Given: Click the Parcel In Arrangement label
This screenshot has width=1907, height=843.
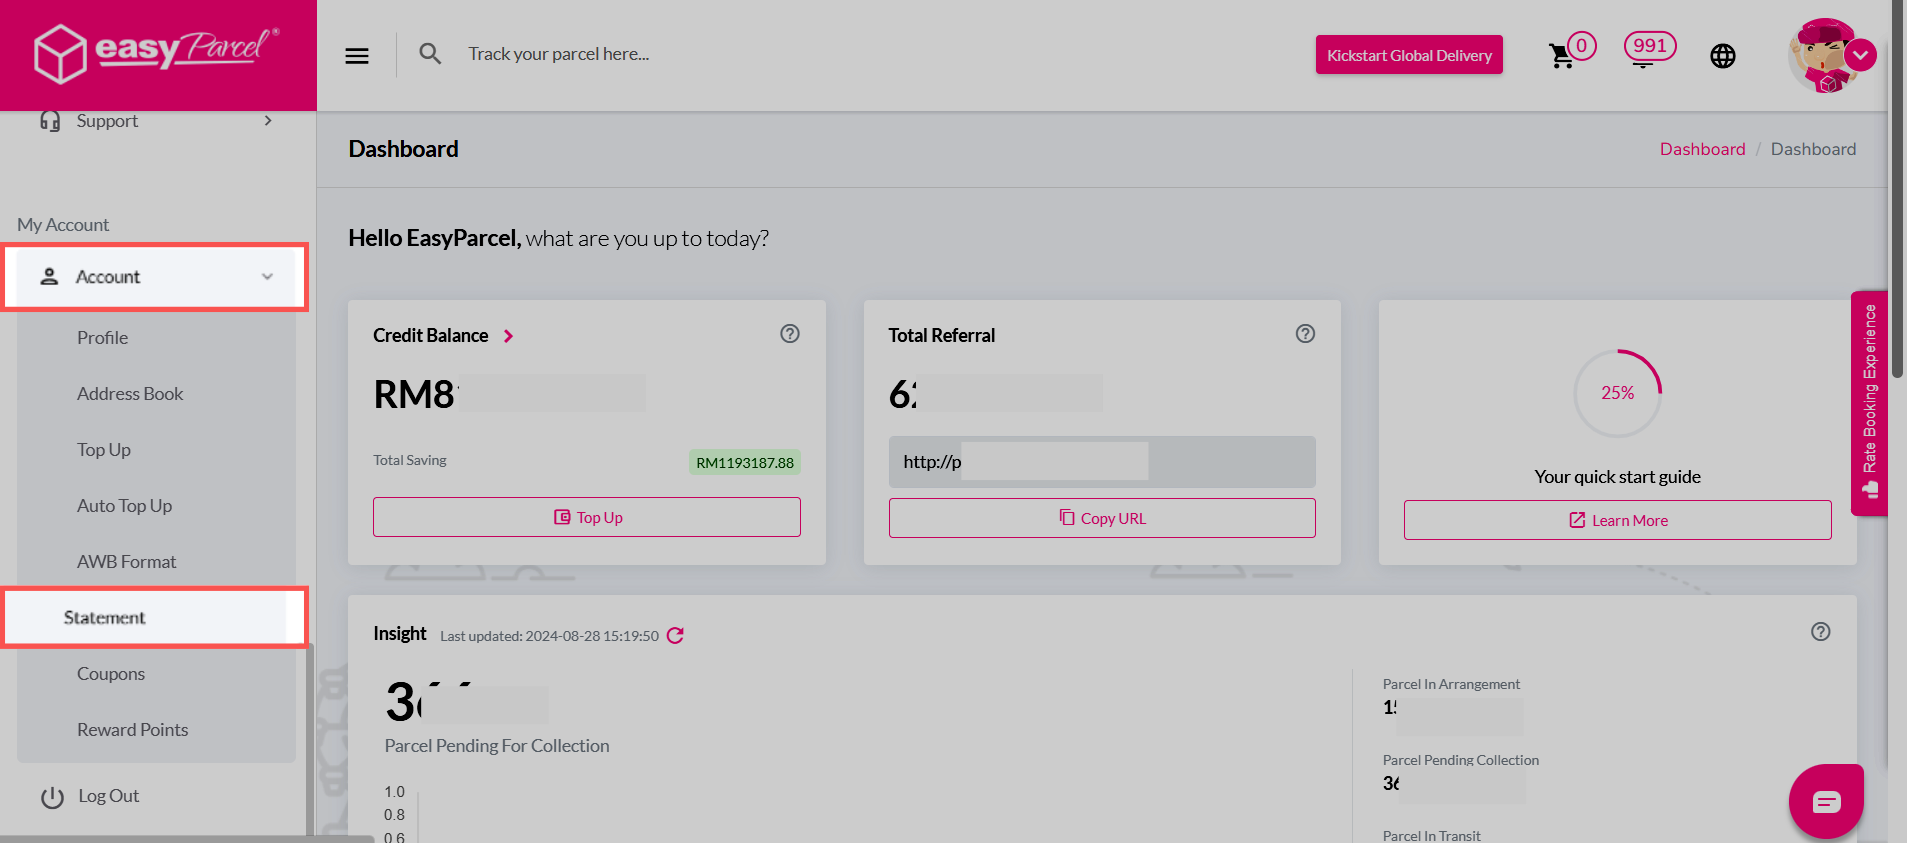Looking at the screenshot, I should coord(1451,684).
